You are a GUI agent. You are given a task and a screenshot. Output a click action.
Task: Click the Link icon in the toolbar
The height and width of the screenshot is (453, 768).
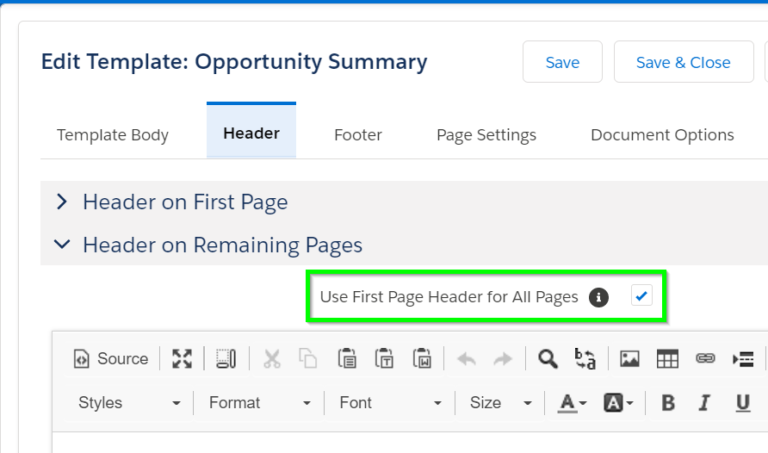pos(705,359)
